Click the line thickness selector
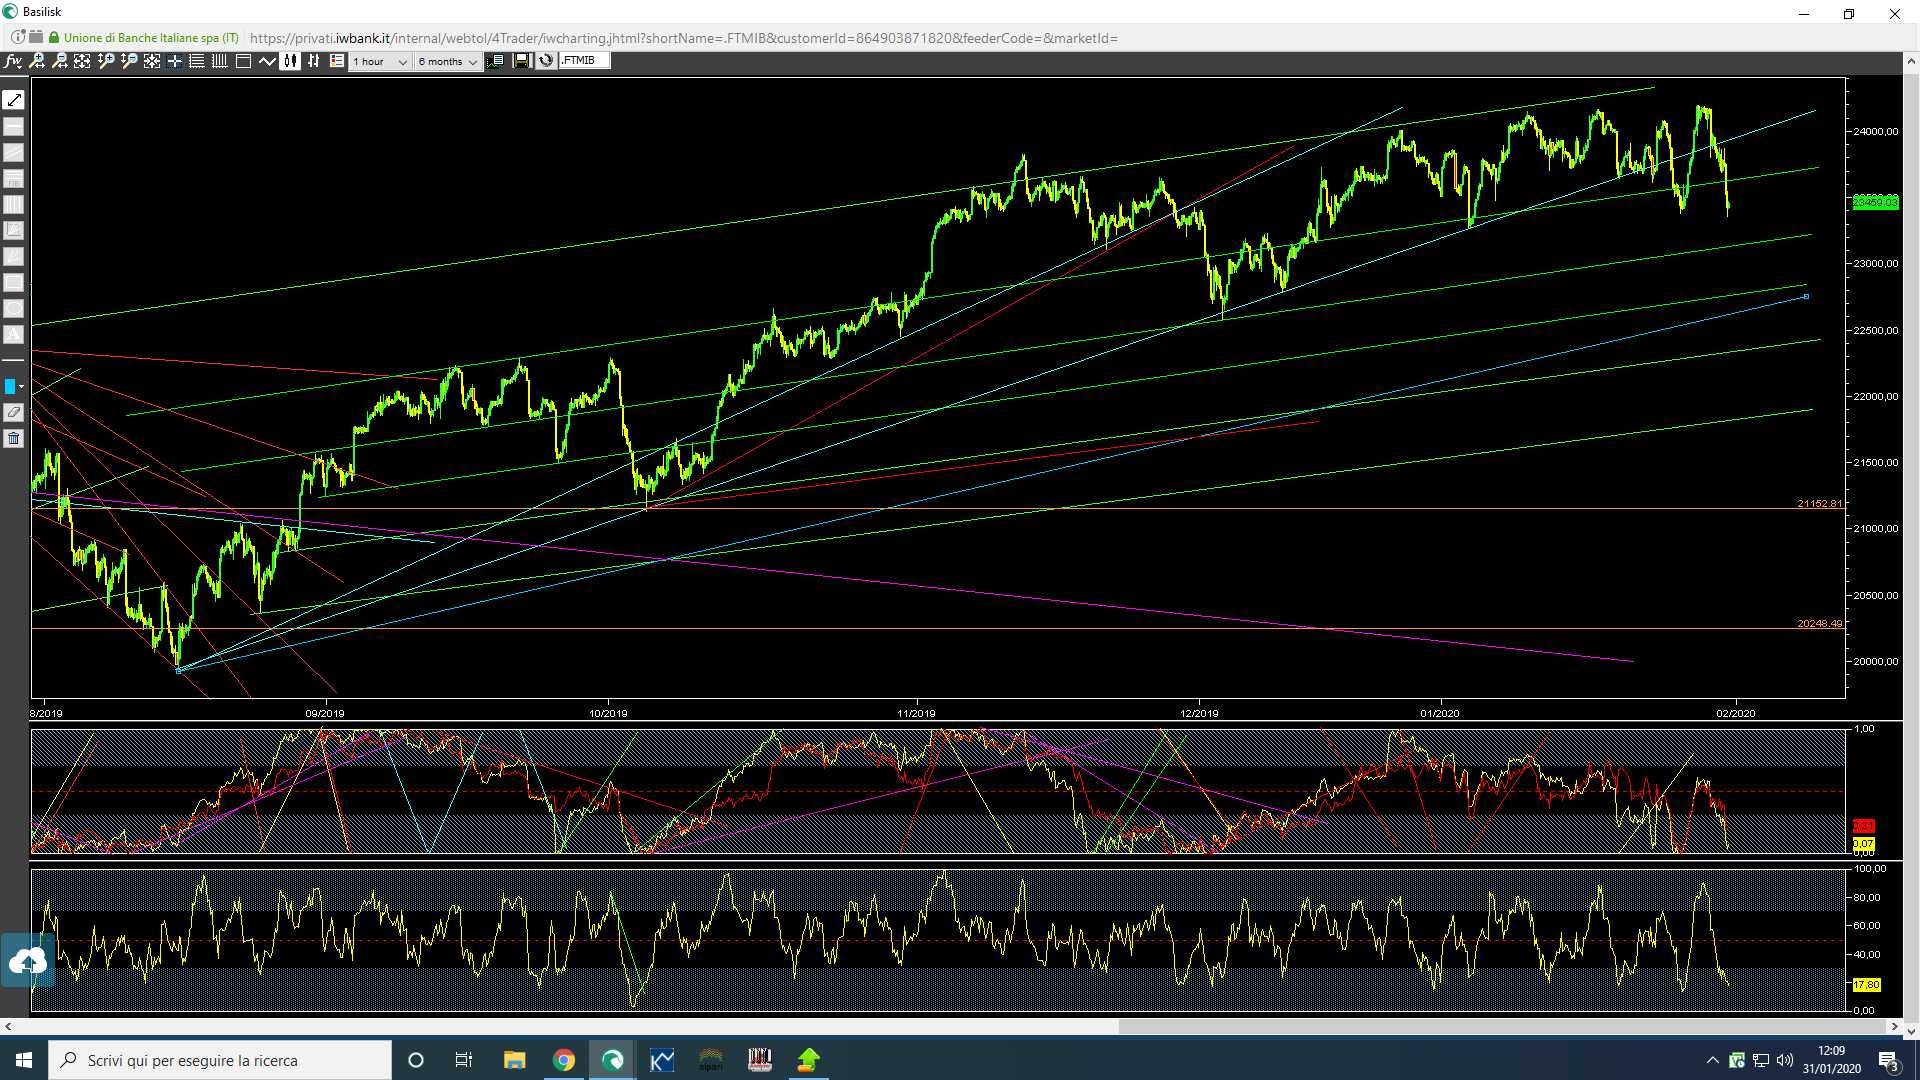Screen dimensions: 1920x1080 click(x=13, y=360)
